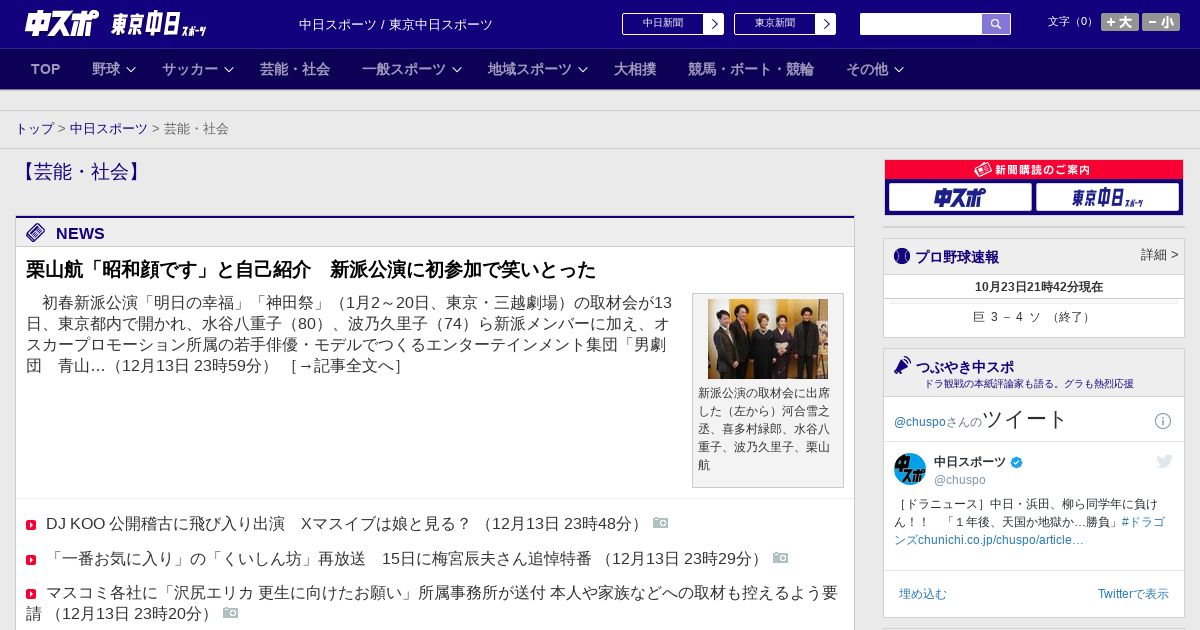Decrease text size with the －小 button
The width and height of the screenshot is (1200, 630).
[1161, 22]
